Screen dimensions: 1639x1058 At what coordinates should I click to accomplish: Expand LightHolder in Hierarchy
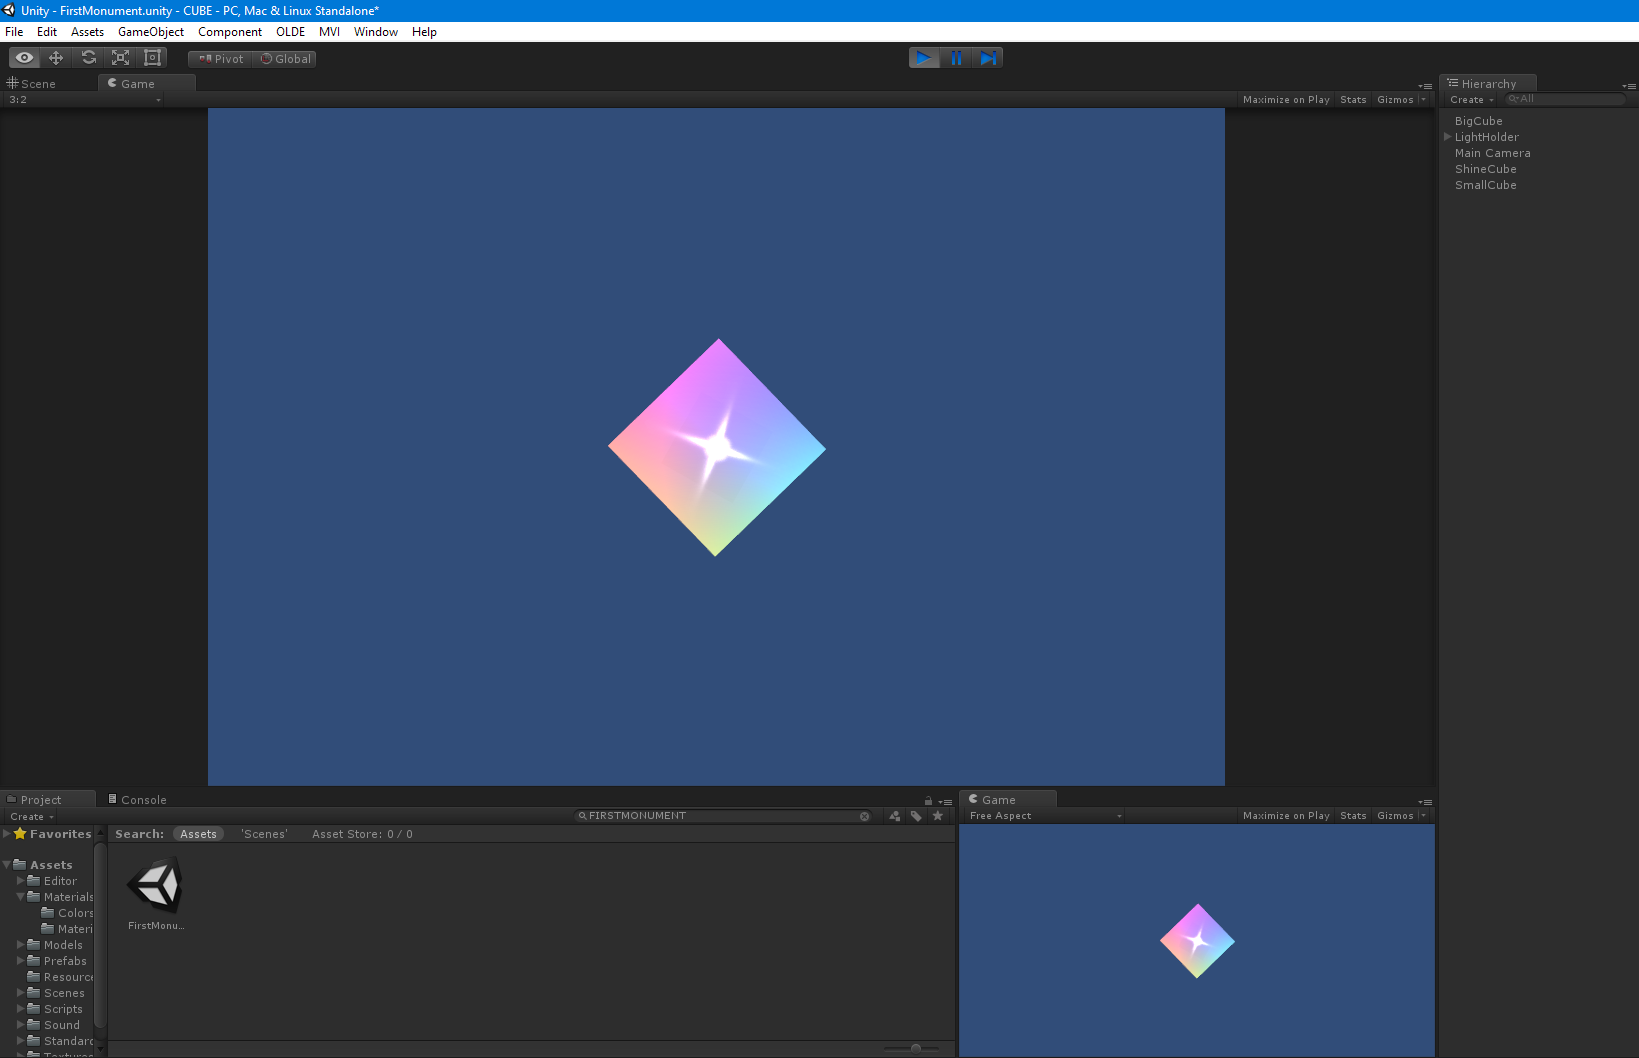click(1447, 137)
